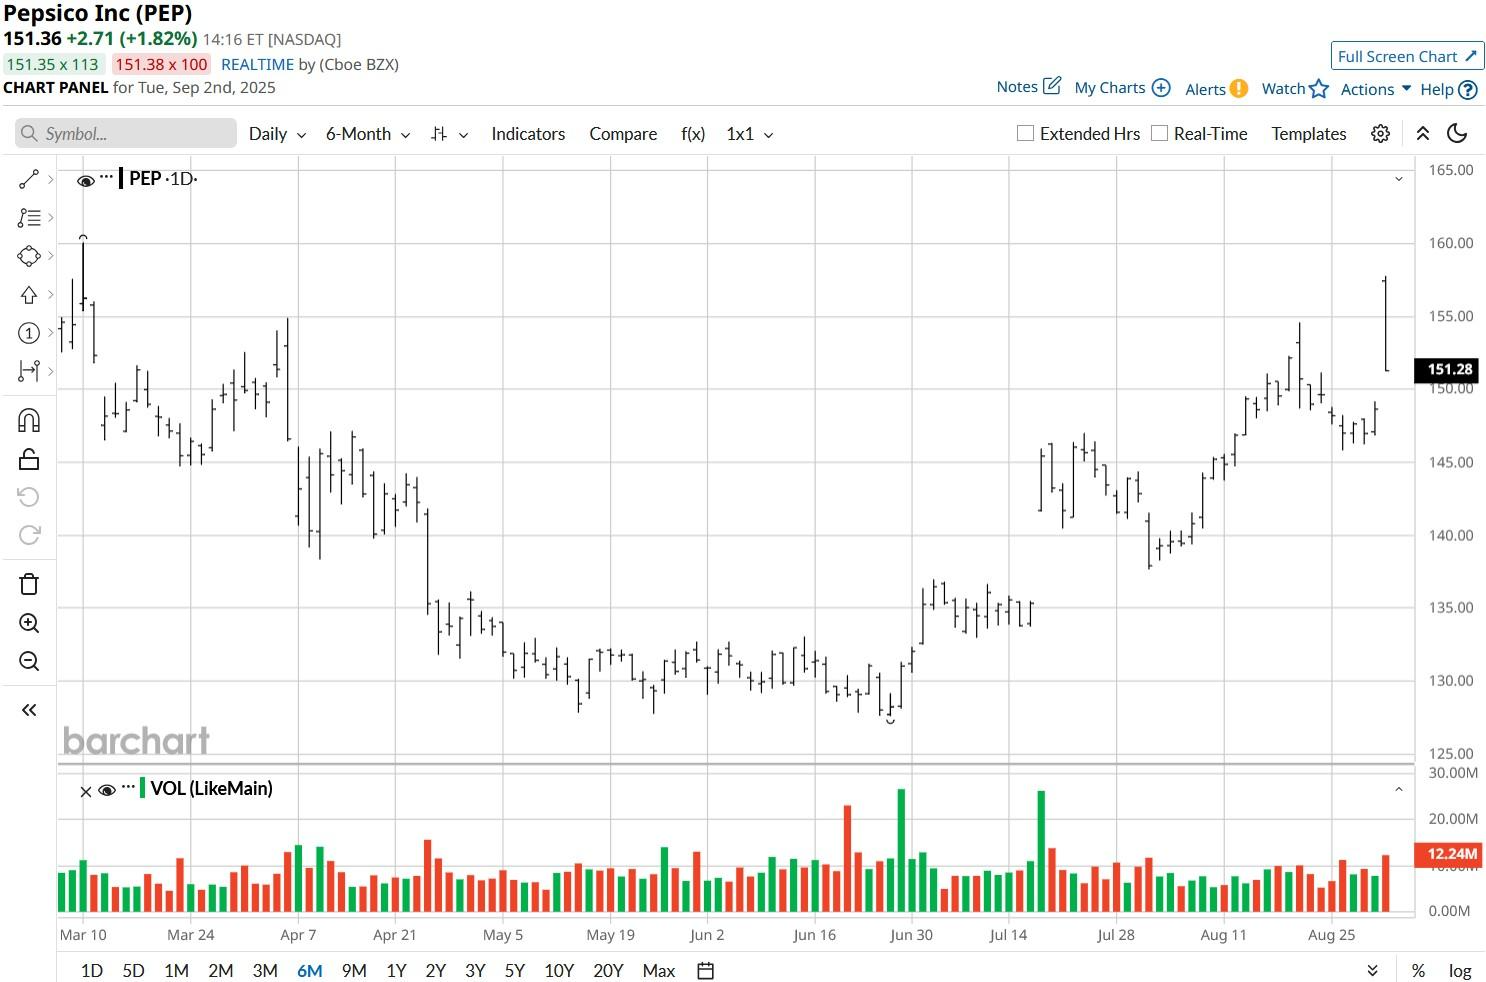
Task: Select the 1Y time range
Action: [x=396, y=970]
